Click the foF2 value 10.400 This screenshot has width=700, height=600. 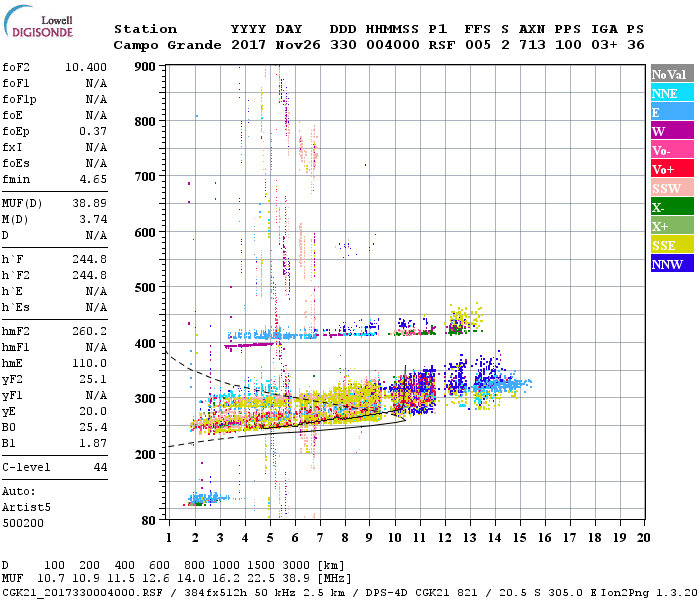[86, 66]
